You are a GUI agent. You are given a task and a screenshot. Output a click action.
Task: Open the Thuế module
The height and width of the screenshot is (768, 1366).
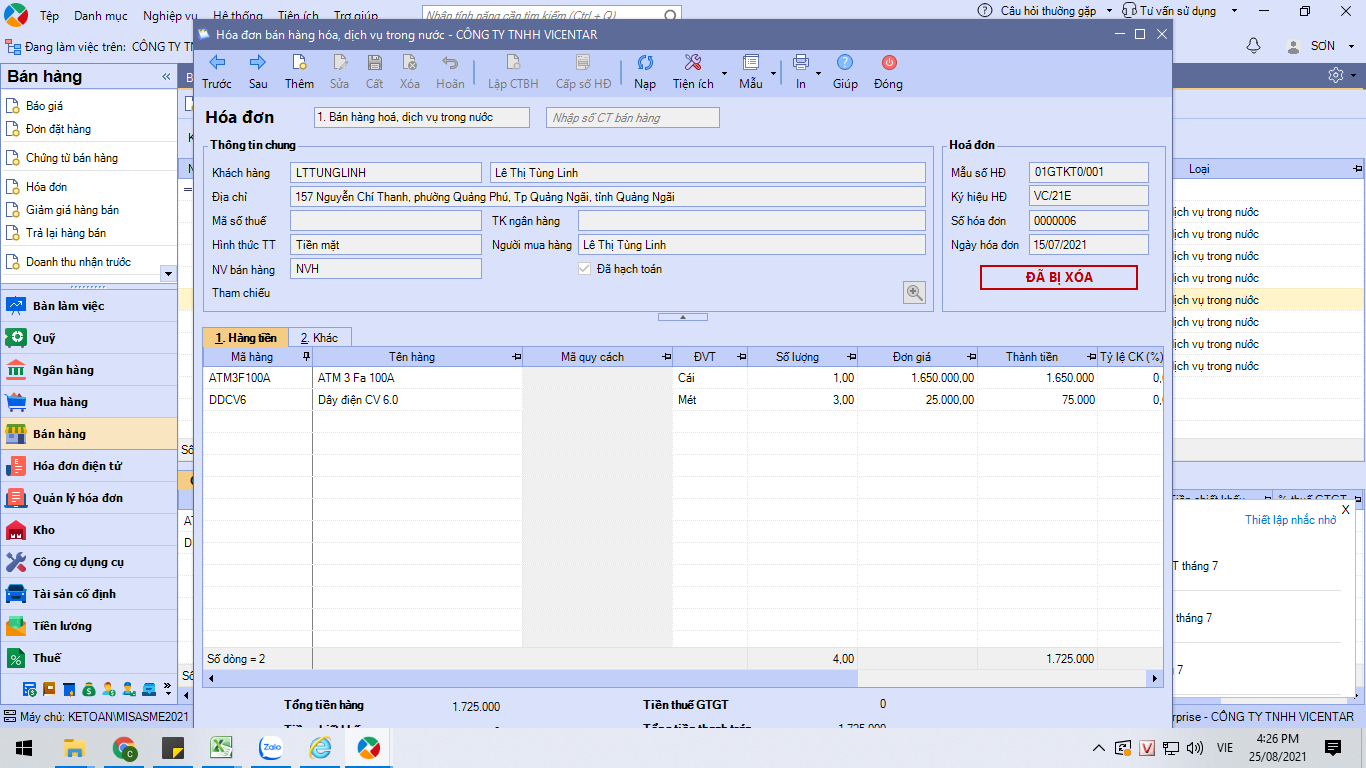[x=89, y=658]
